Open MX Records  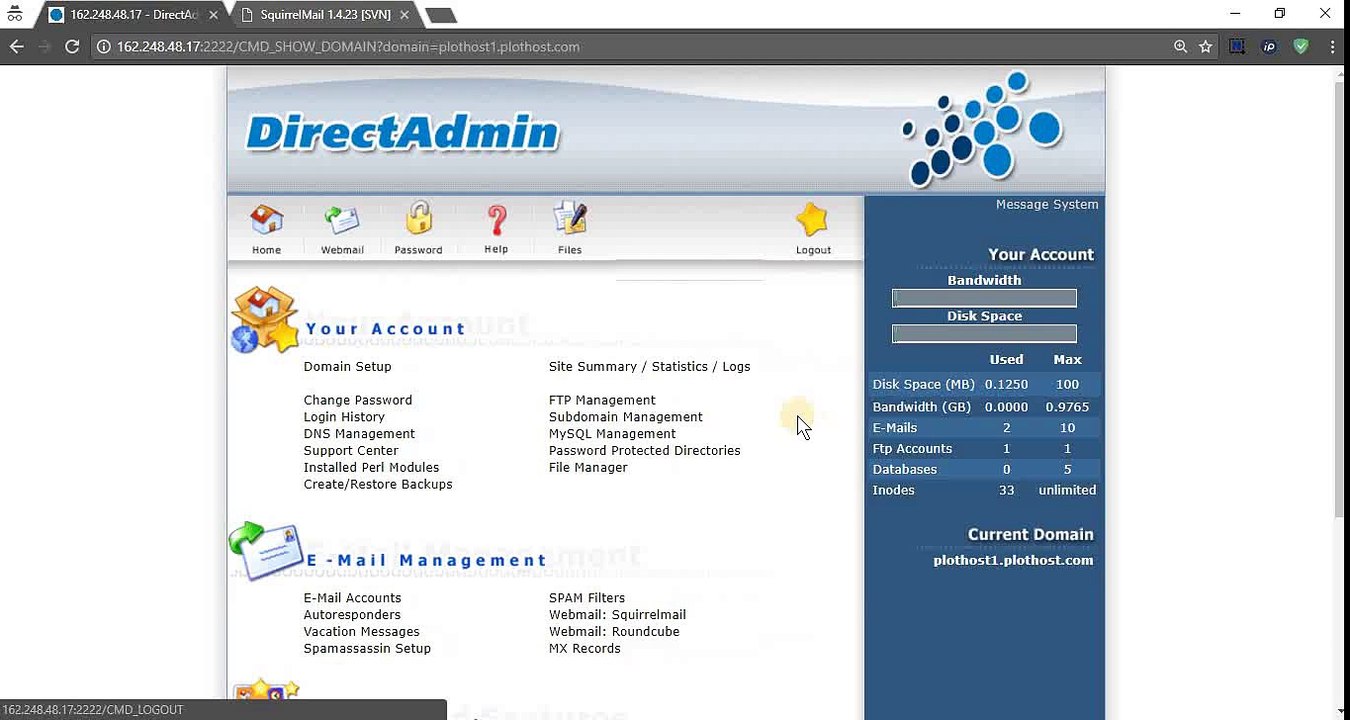(x=585, y=649)
